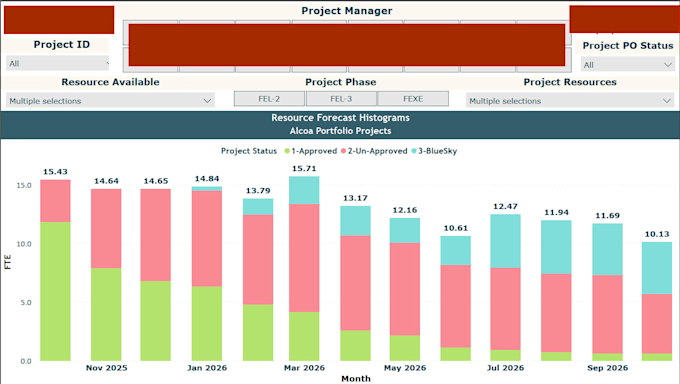Click the Jan 2026 axis label
Screen dimensions: 680x384
pos(207,368)
